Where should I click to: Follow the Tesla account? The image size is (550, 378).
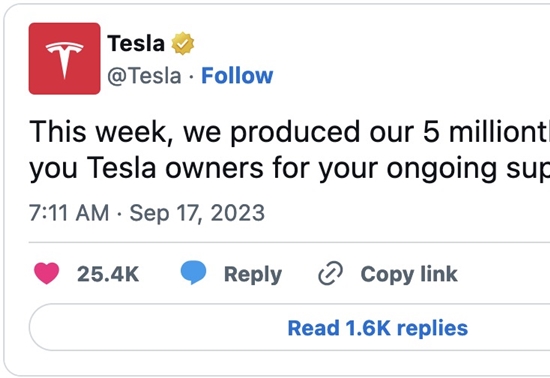click(x=237, y=75)
